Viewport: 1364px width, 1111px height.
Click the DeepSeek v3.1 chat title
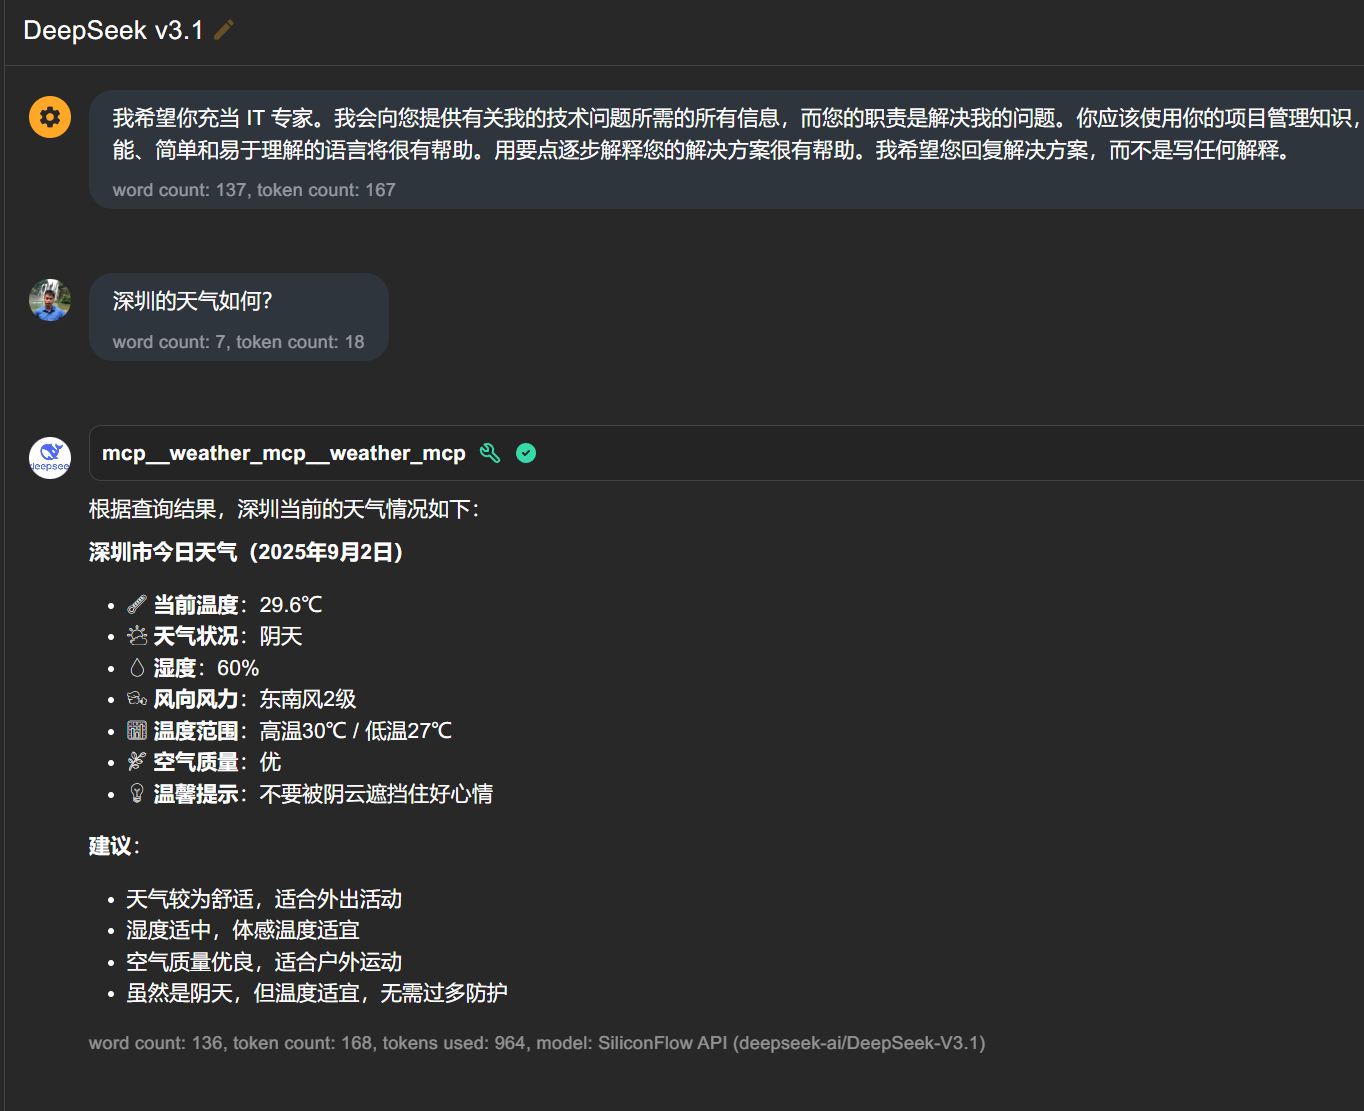click(x=113, y=30)
